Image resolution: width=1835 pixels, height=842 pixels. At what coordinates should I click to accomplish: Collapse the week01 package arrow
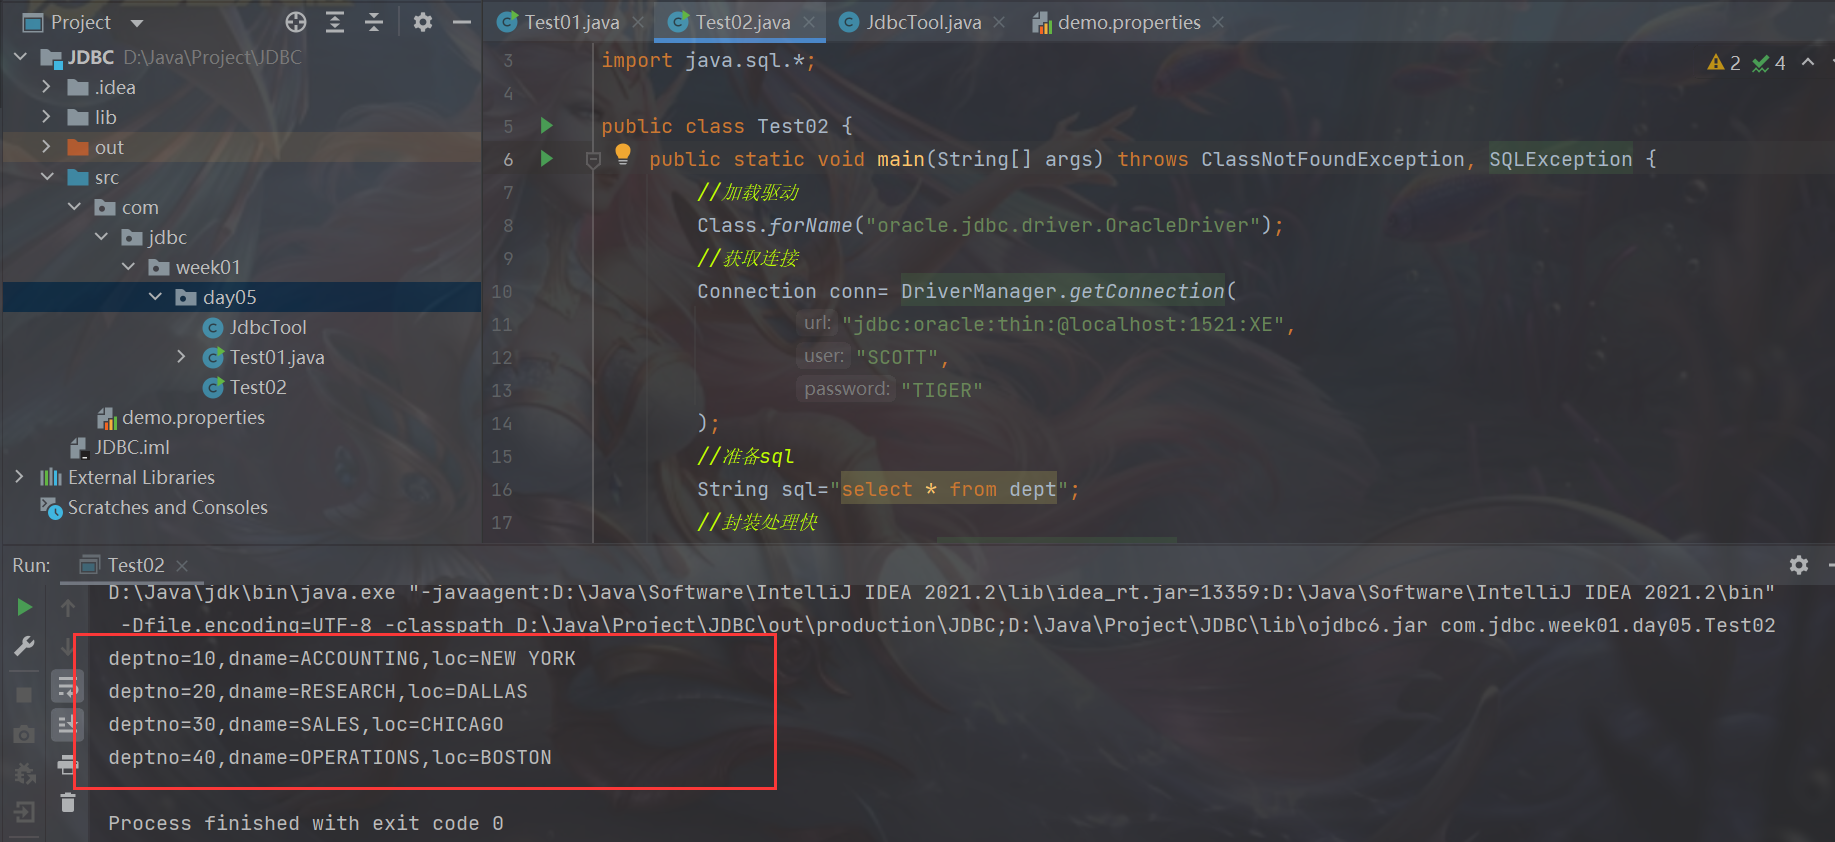click(x=128, y=267)
